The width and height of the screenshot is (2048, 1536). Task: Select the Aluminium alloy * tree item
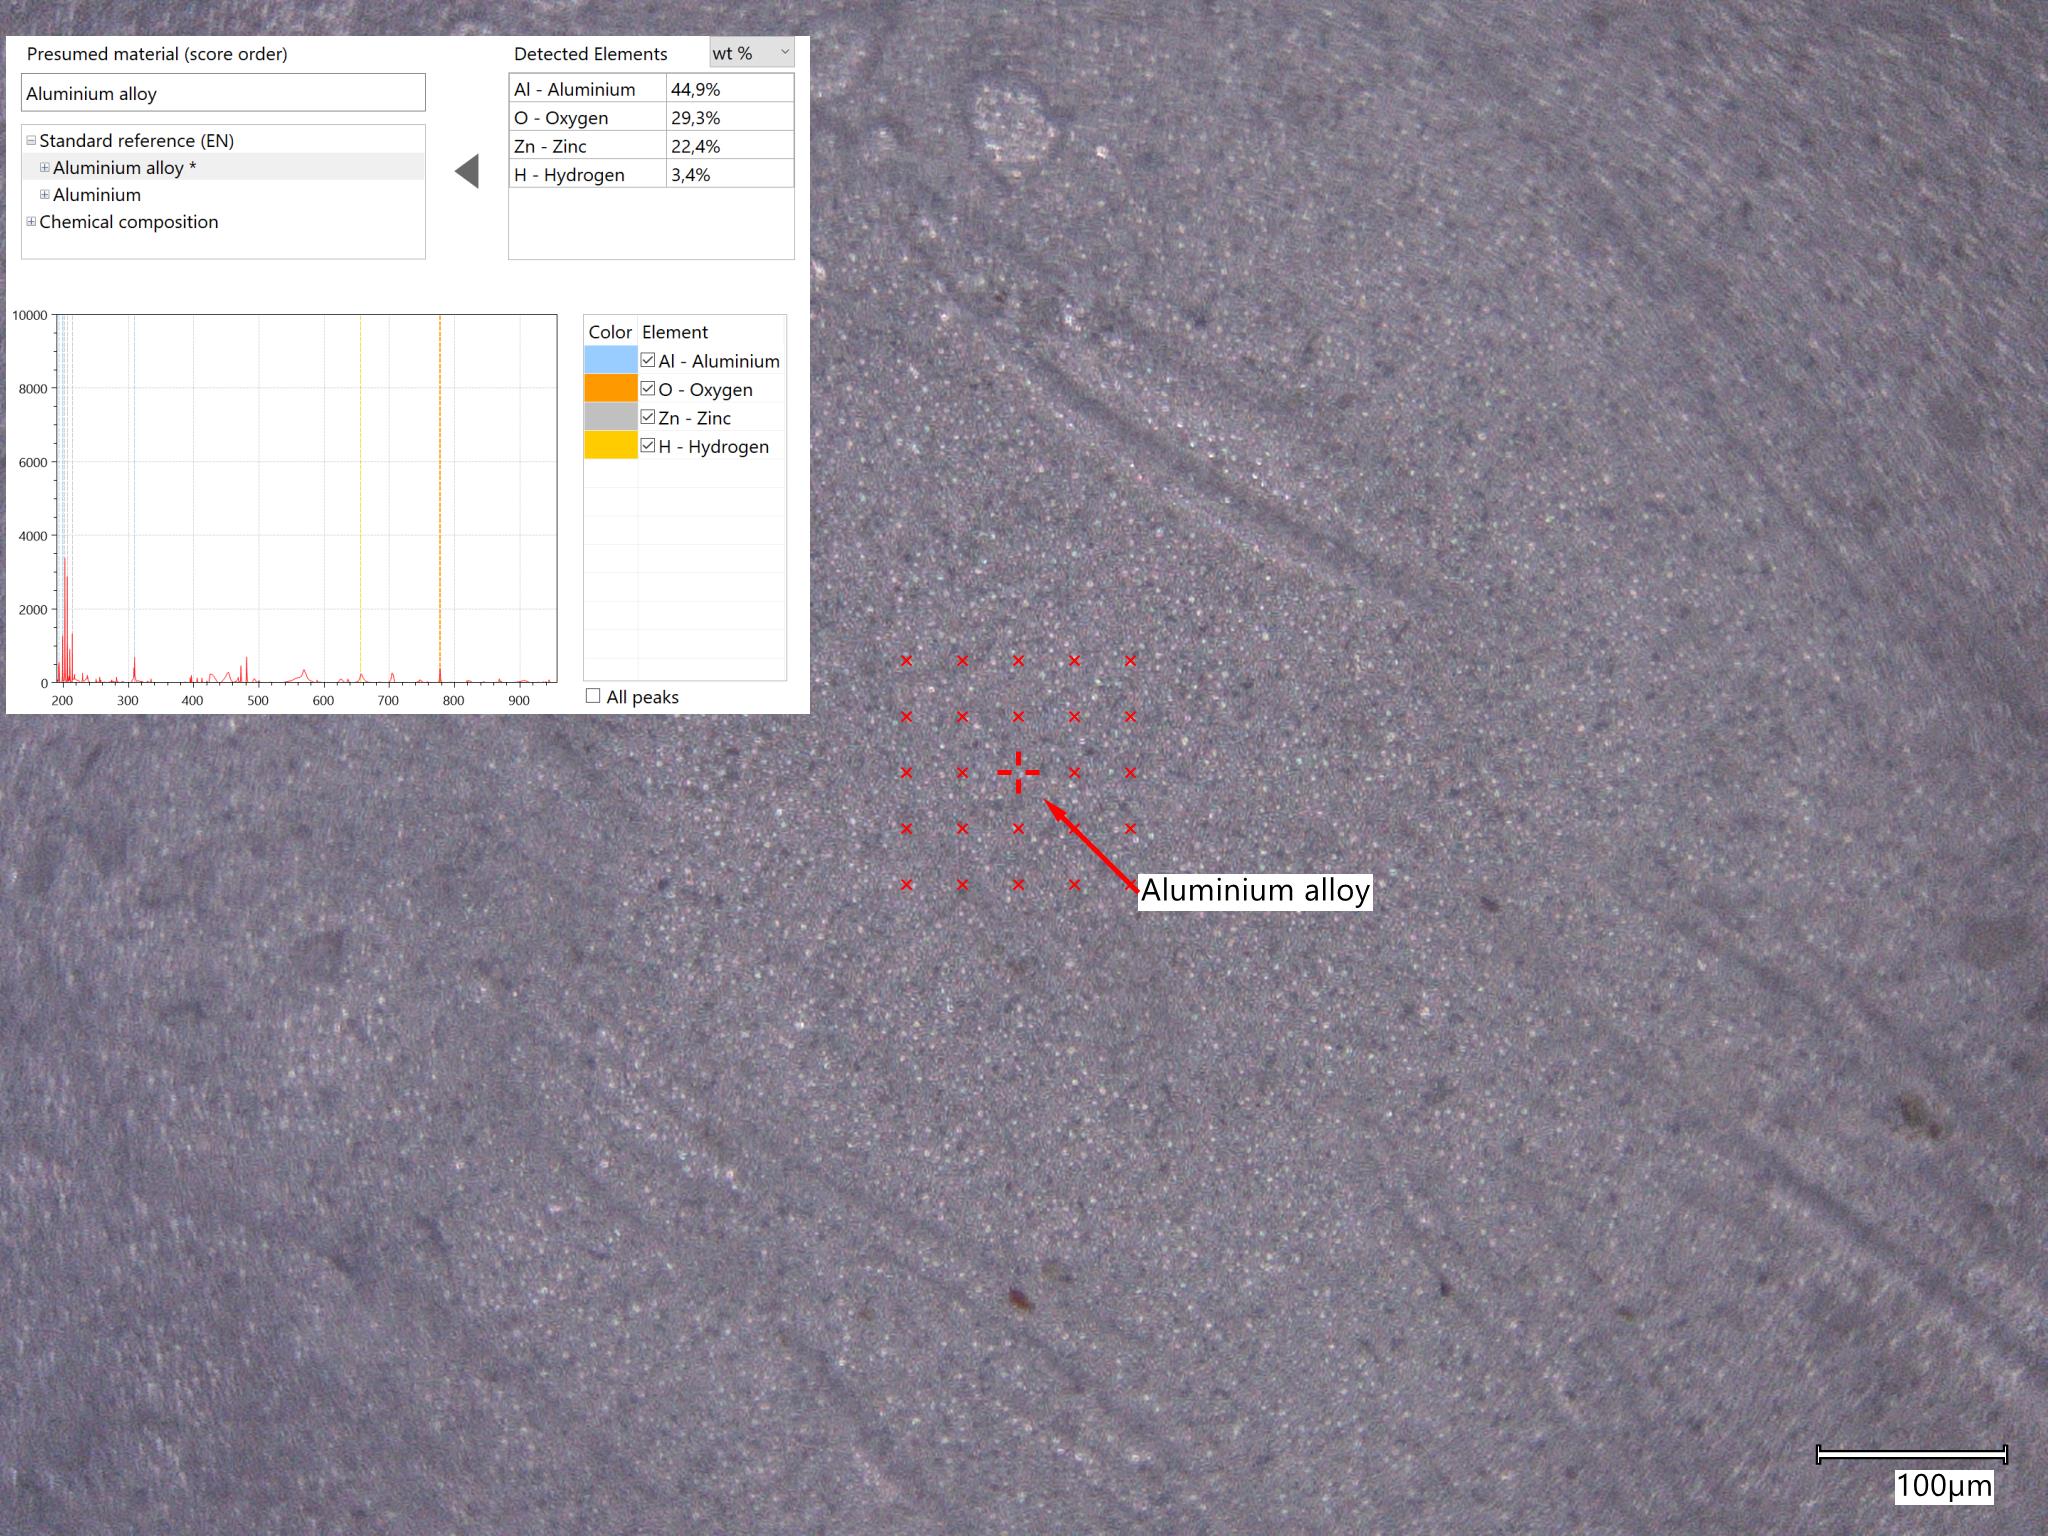(124, 168)
